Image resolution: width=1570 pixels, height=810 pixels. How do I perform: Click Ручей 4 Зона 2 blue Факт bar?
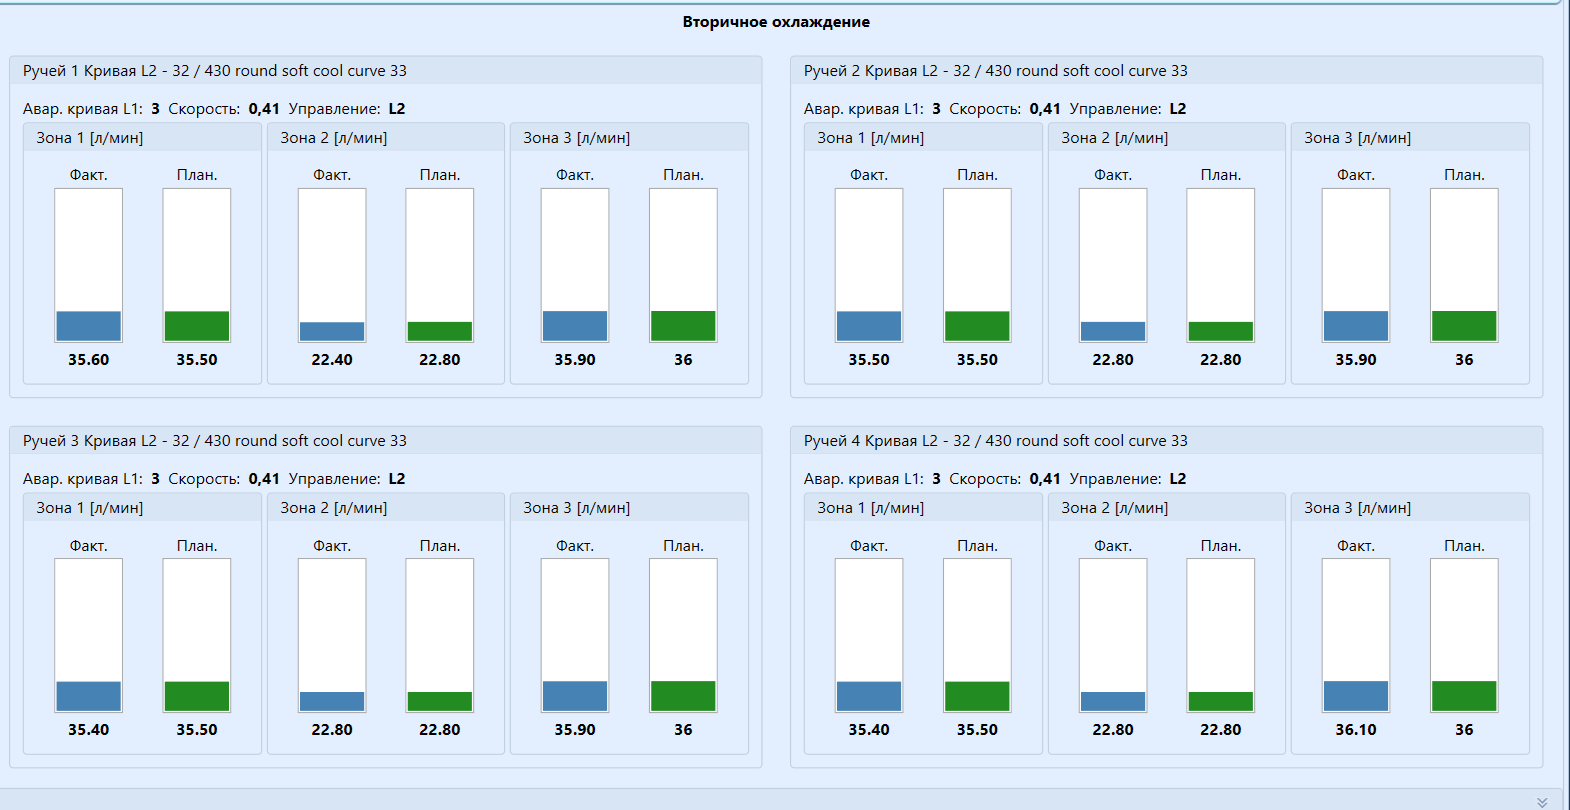(1113, 701)
